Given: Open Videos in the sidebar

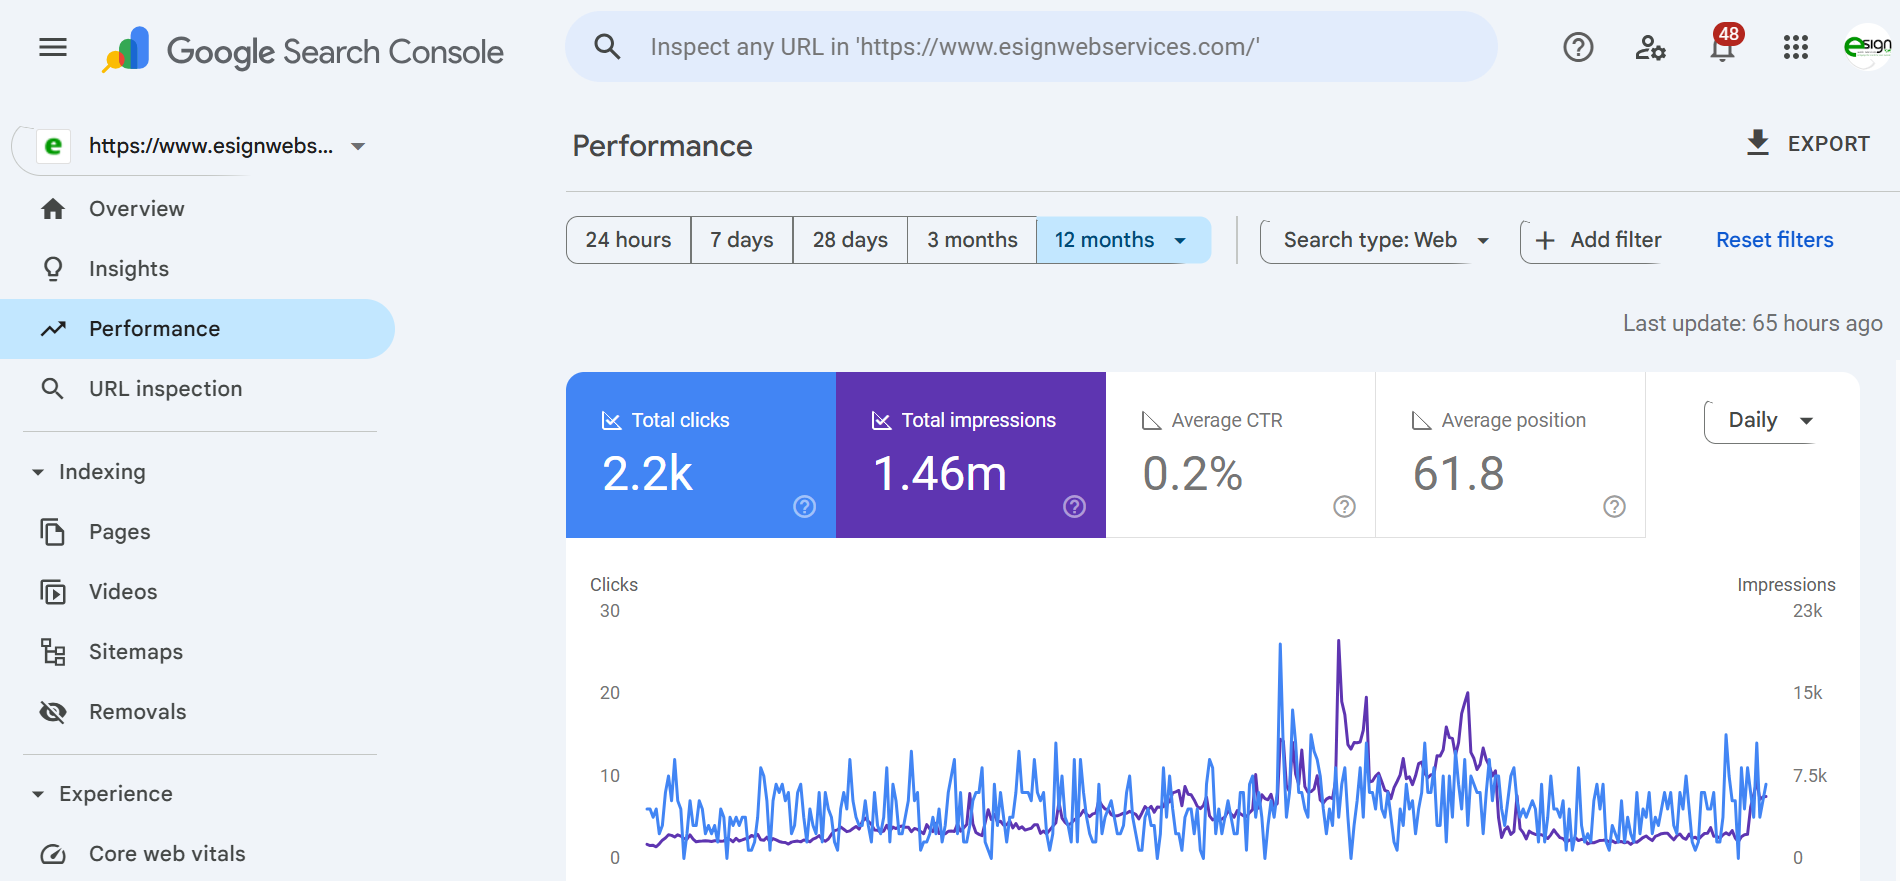Looking at the screenshot, I should click(197, 592).
